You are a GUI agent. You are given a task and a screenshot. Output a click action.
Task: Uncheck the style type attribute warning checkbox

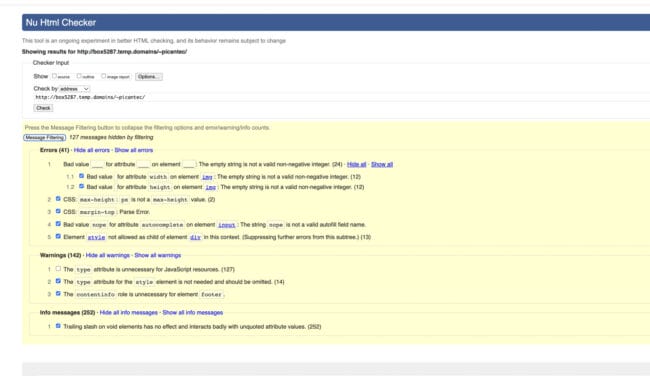[x=58, y=281]
